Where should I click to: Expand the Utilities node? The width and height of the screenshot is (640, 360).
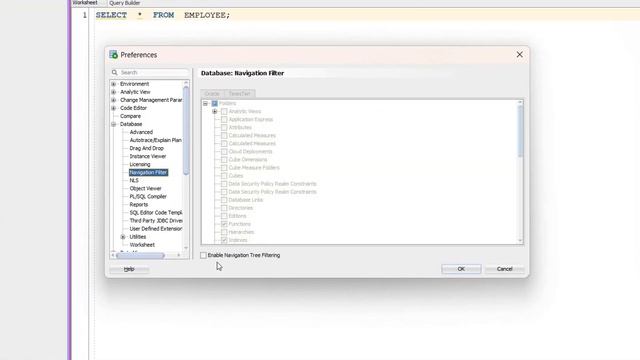[x=123, y=237]
